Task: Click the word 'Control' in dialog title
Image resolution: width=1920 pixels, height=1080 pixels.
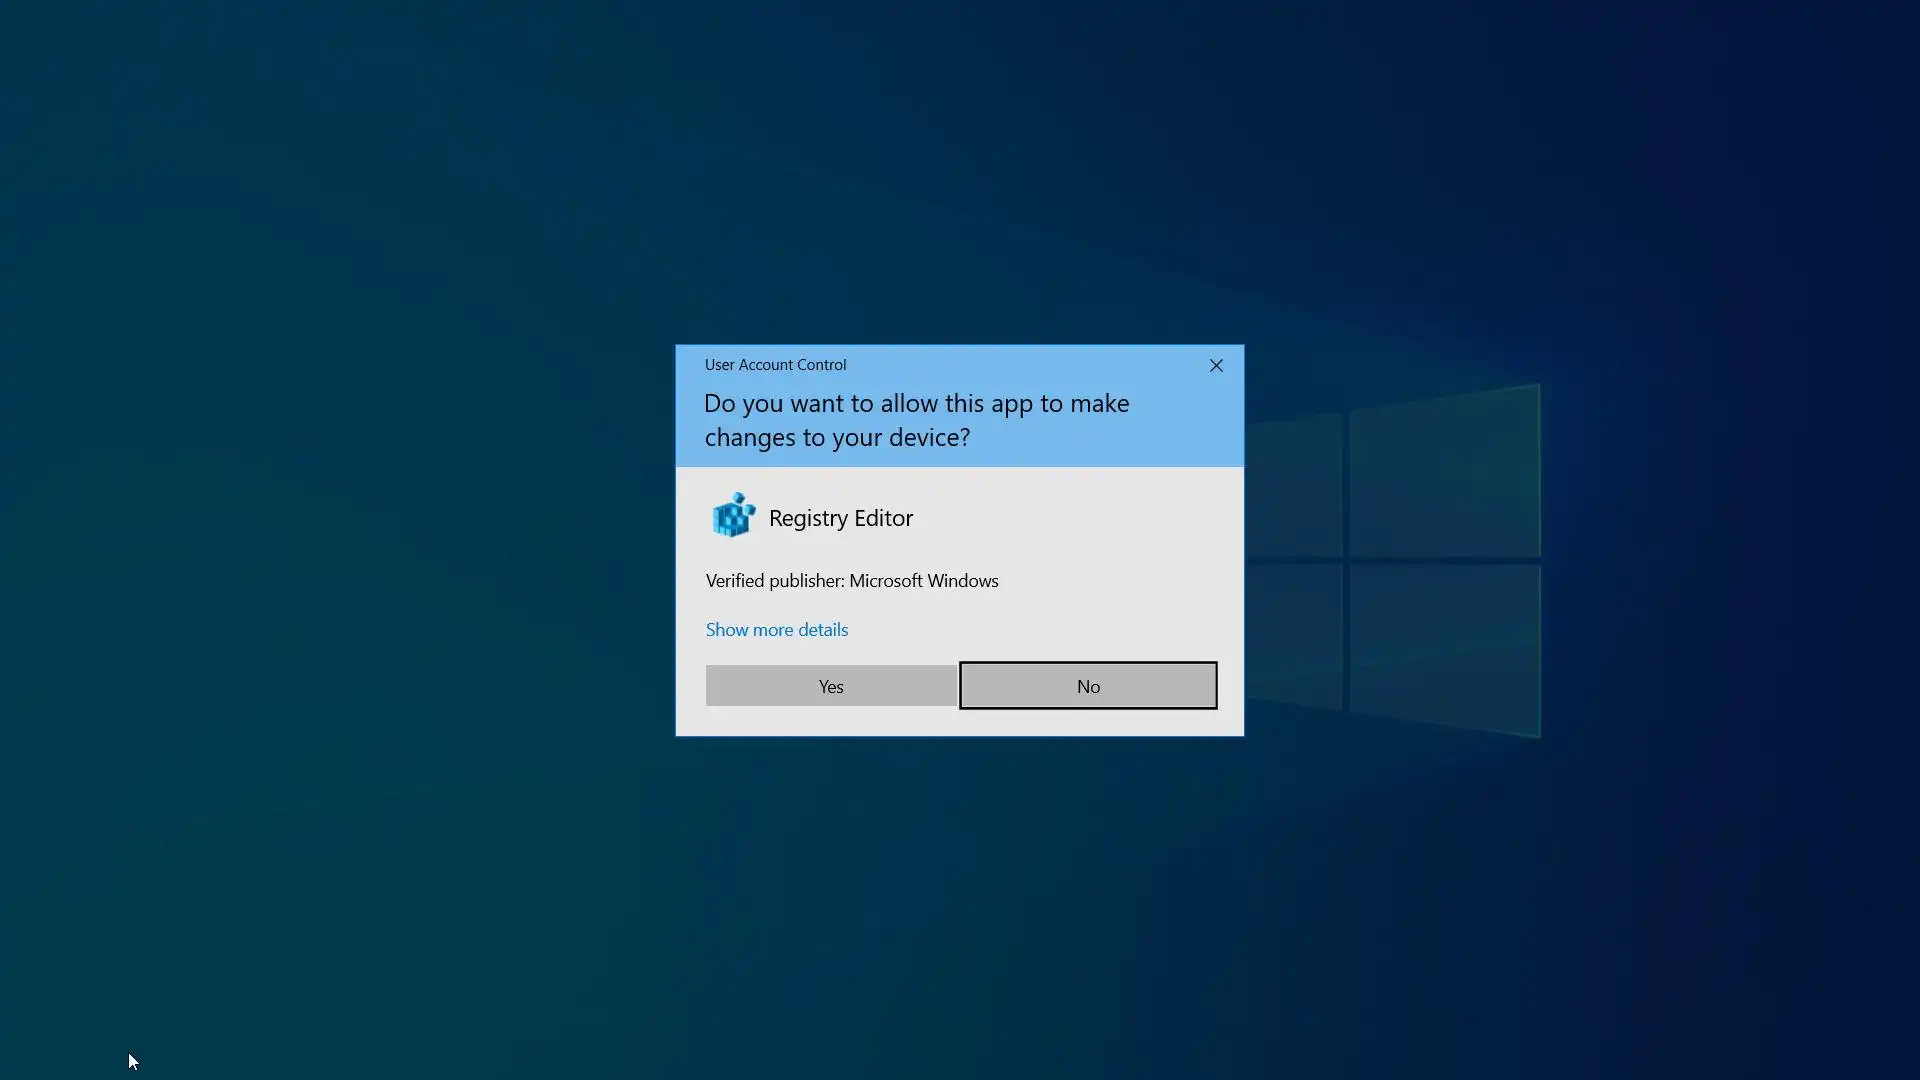Action: (821, 365)
